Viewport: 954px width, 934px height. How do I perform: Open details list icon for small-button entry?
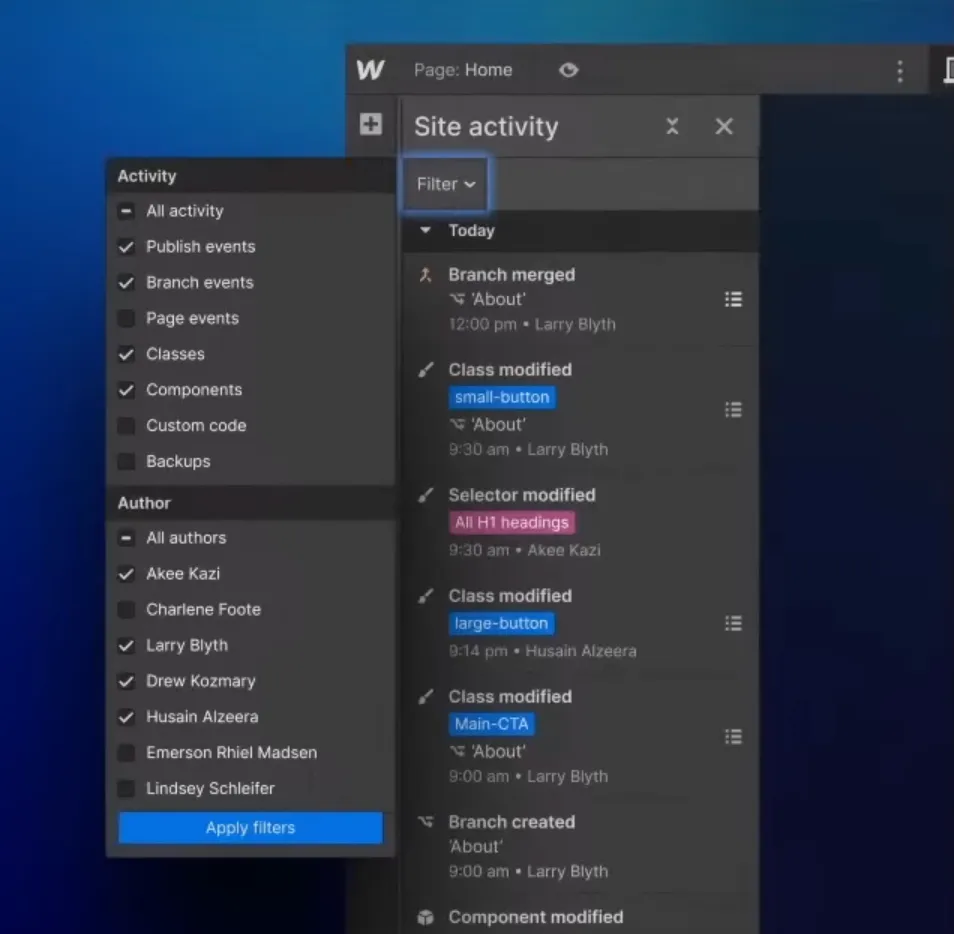click(x=733, y=409)
